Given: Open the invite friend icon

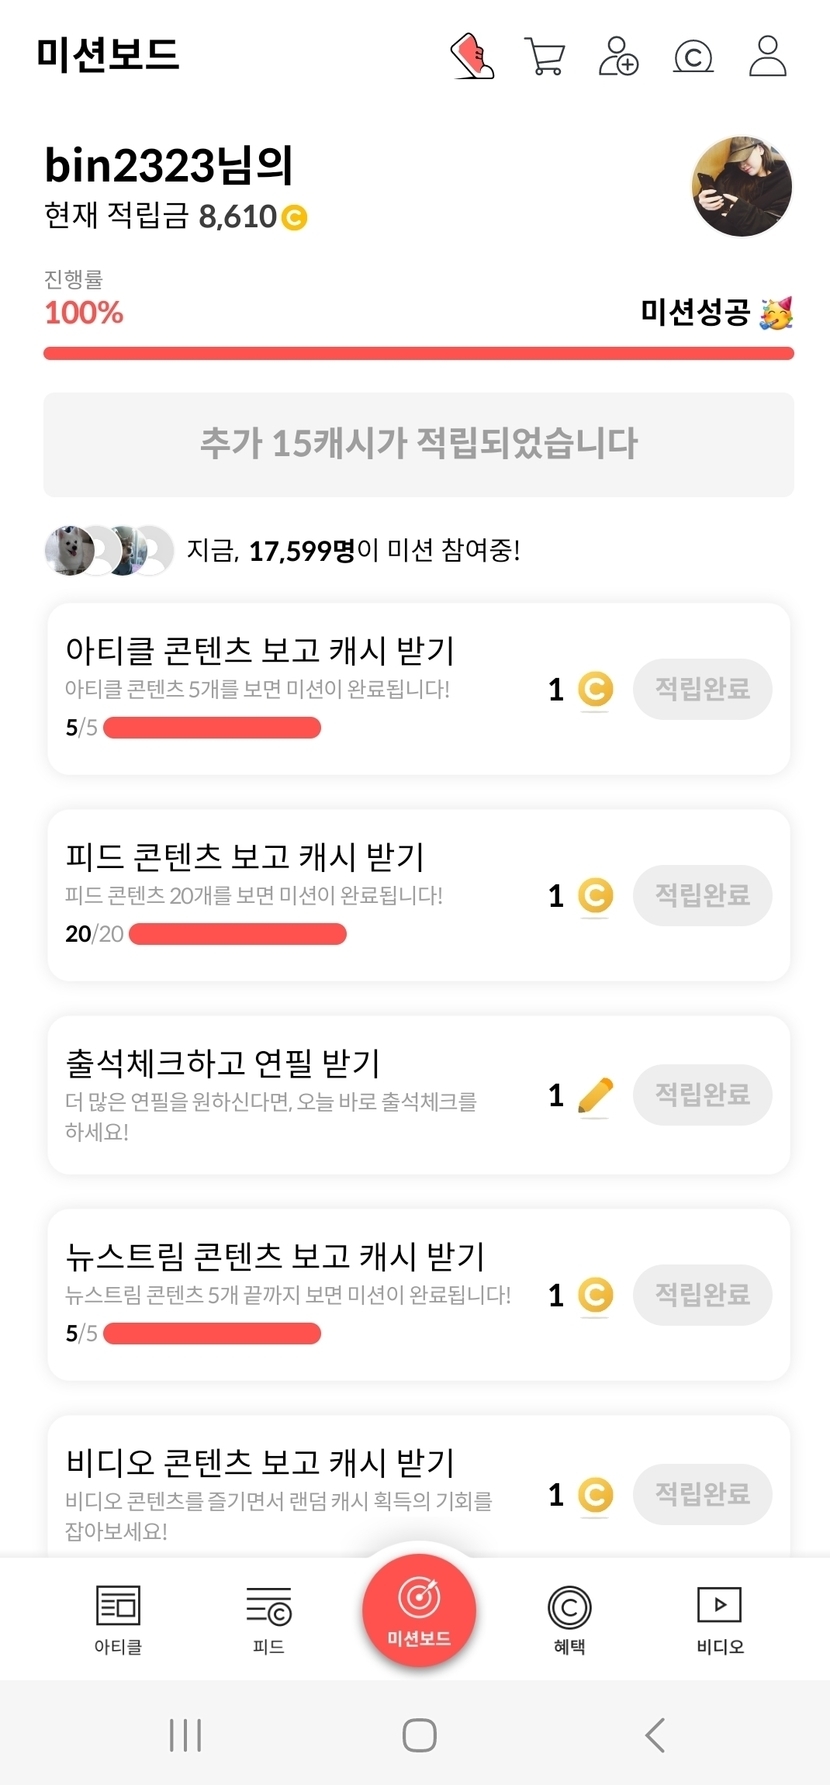Looking at the screenshot, I should [618, 56].
